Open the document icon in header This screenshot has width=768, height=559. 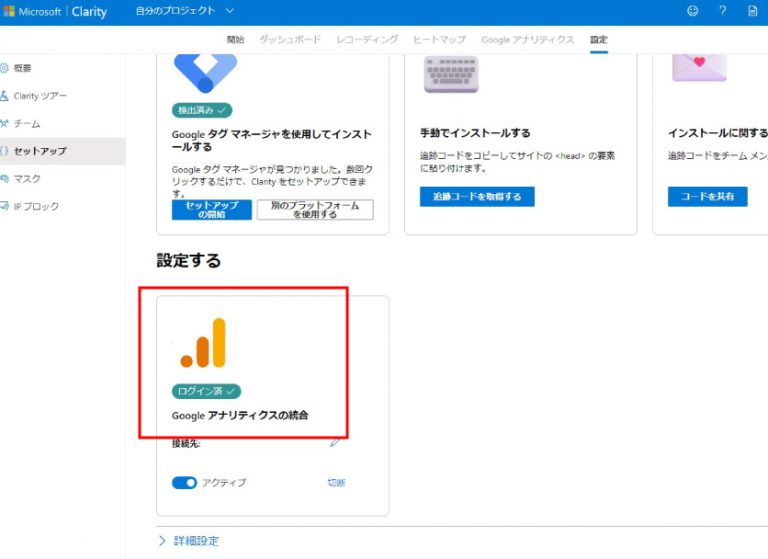point(753,11)
